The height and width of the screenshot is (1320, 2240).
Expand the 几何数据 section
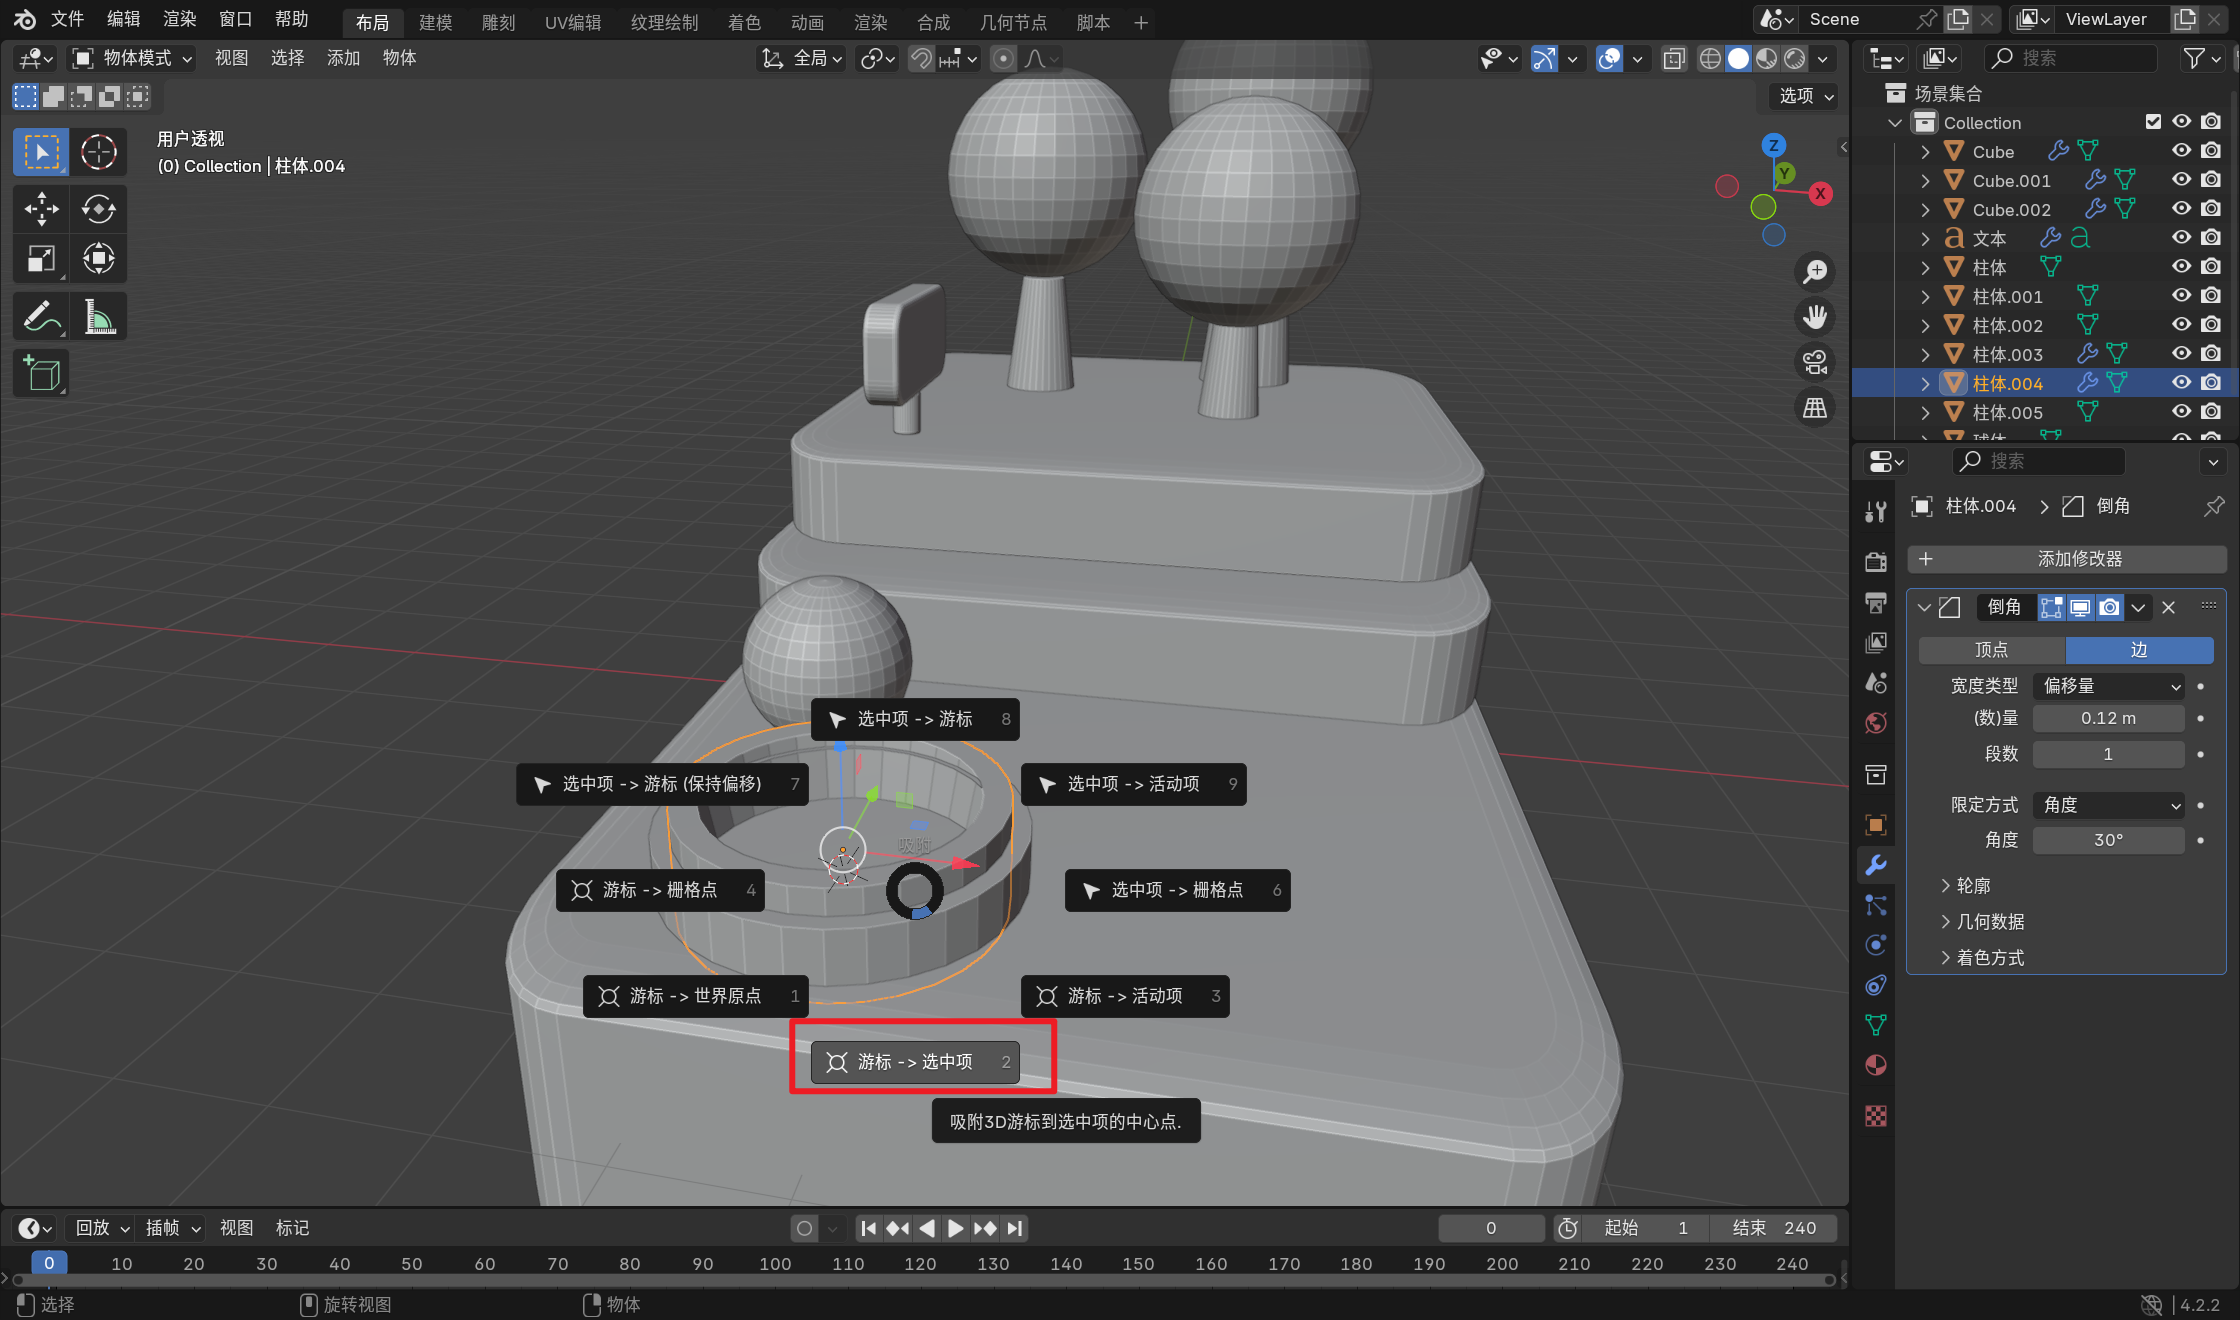[x=1990, y=922]
